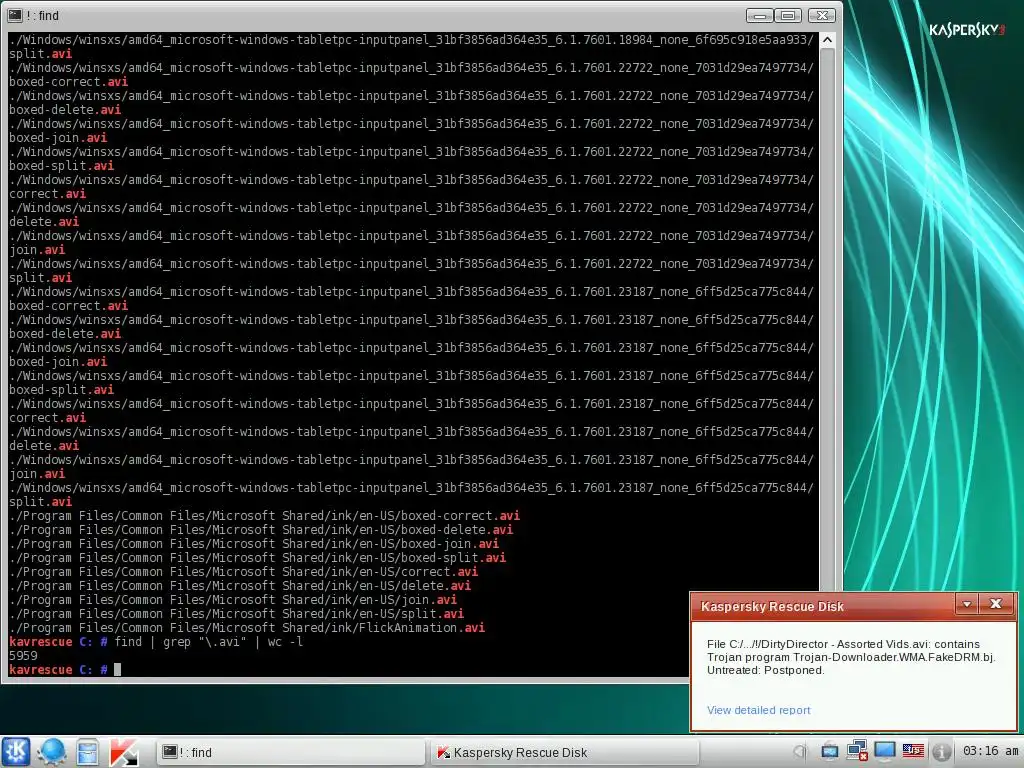Launch the web browser globe icon
The height and width of the screenshot is (768, 1024).
coord(52,751)
